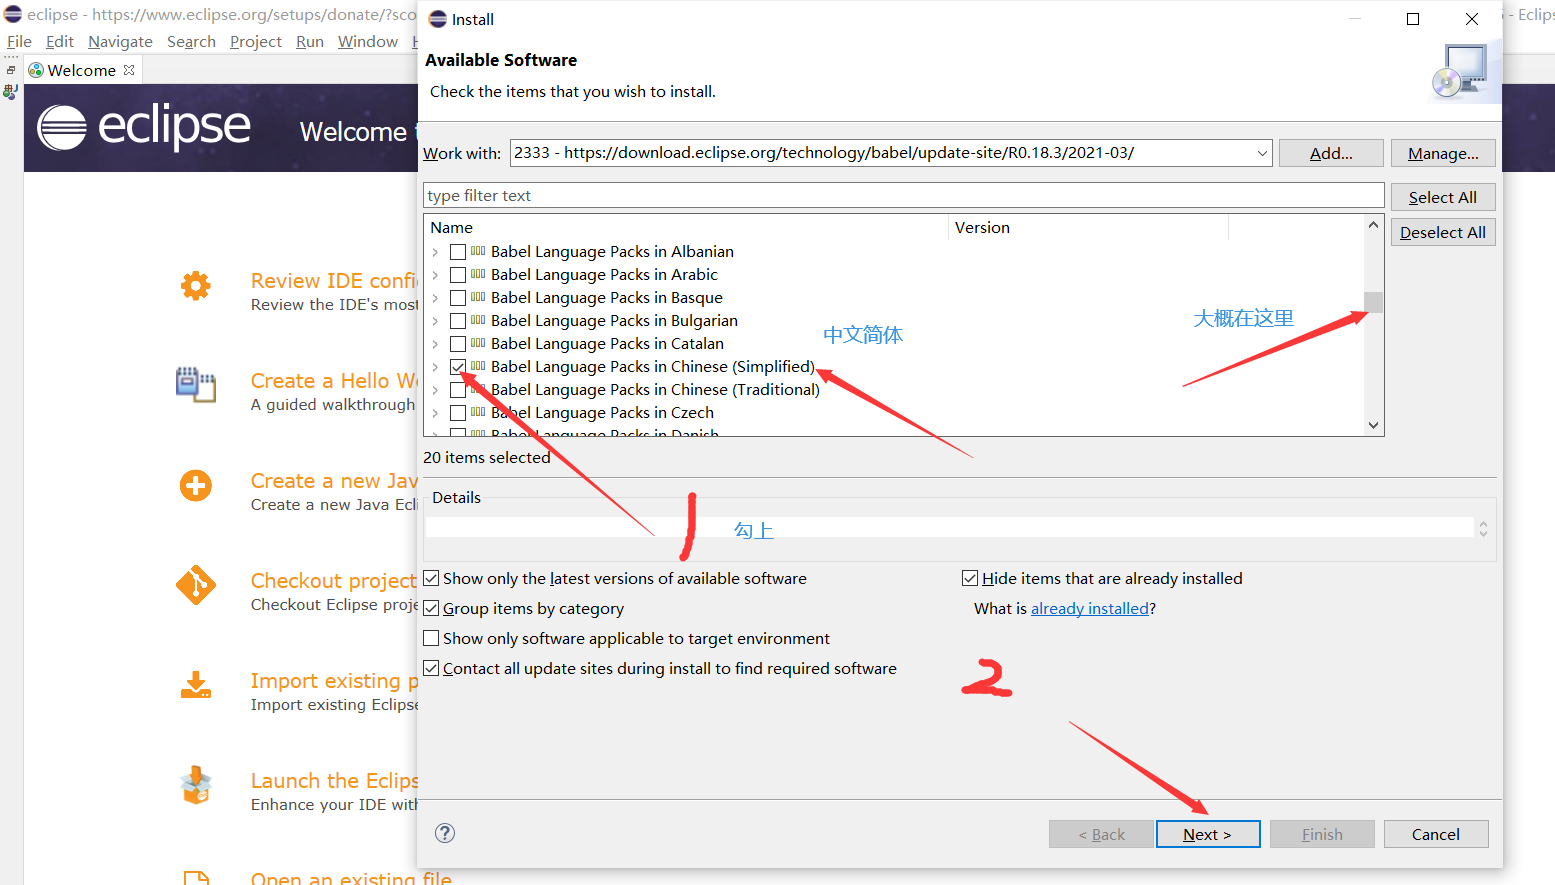Click the type filter text field
Image resolution: width=1555 pixels, height=885 pixels.
(904, 195)
